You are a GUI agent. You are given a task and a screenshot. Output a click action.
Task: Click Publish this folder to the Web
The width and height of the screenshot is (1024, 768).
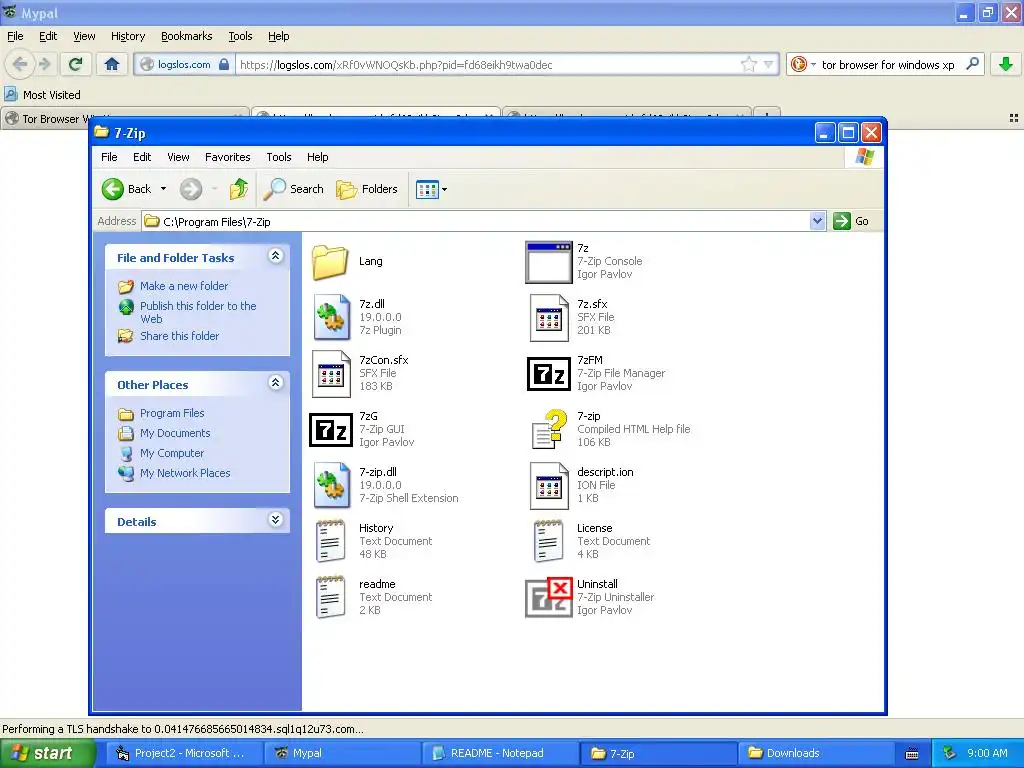coord(198,312)
